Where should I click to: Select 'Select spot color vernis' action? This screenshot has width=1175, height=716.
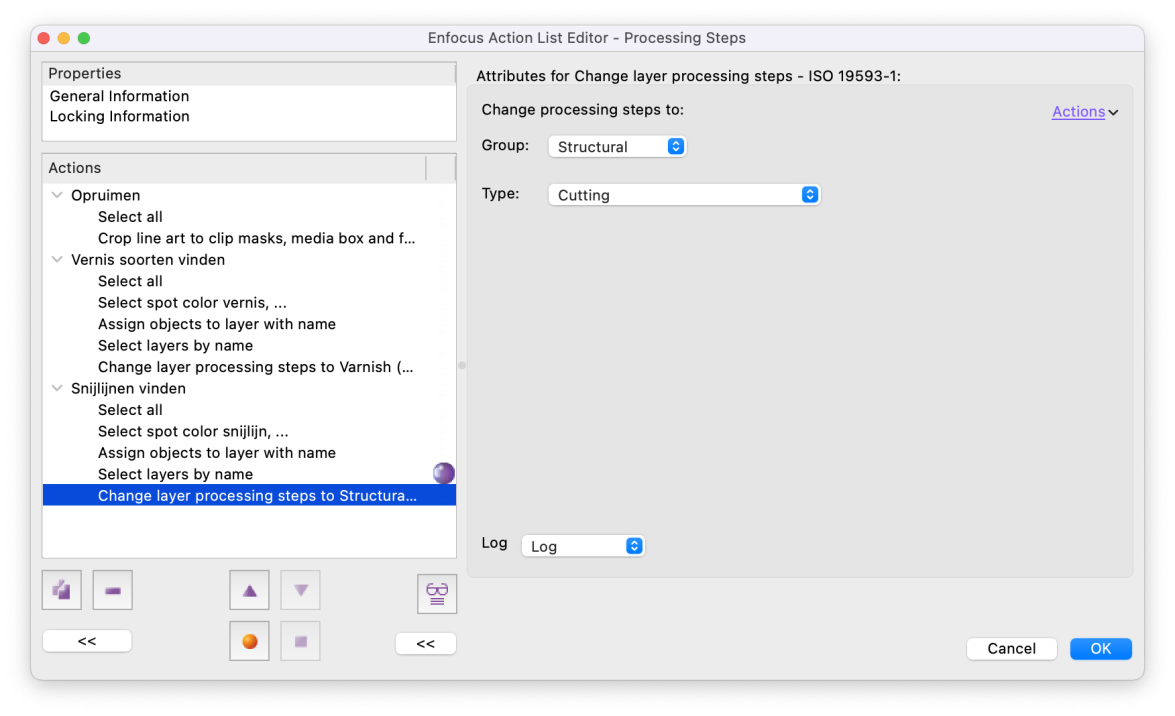pyautogui.click(x=192, y=303)
